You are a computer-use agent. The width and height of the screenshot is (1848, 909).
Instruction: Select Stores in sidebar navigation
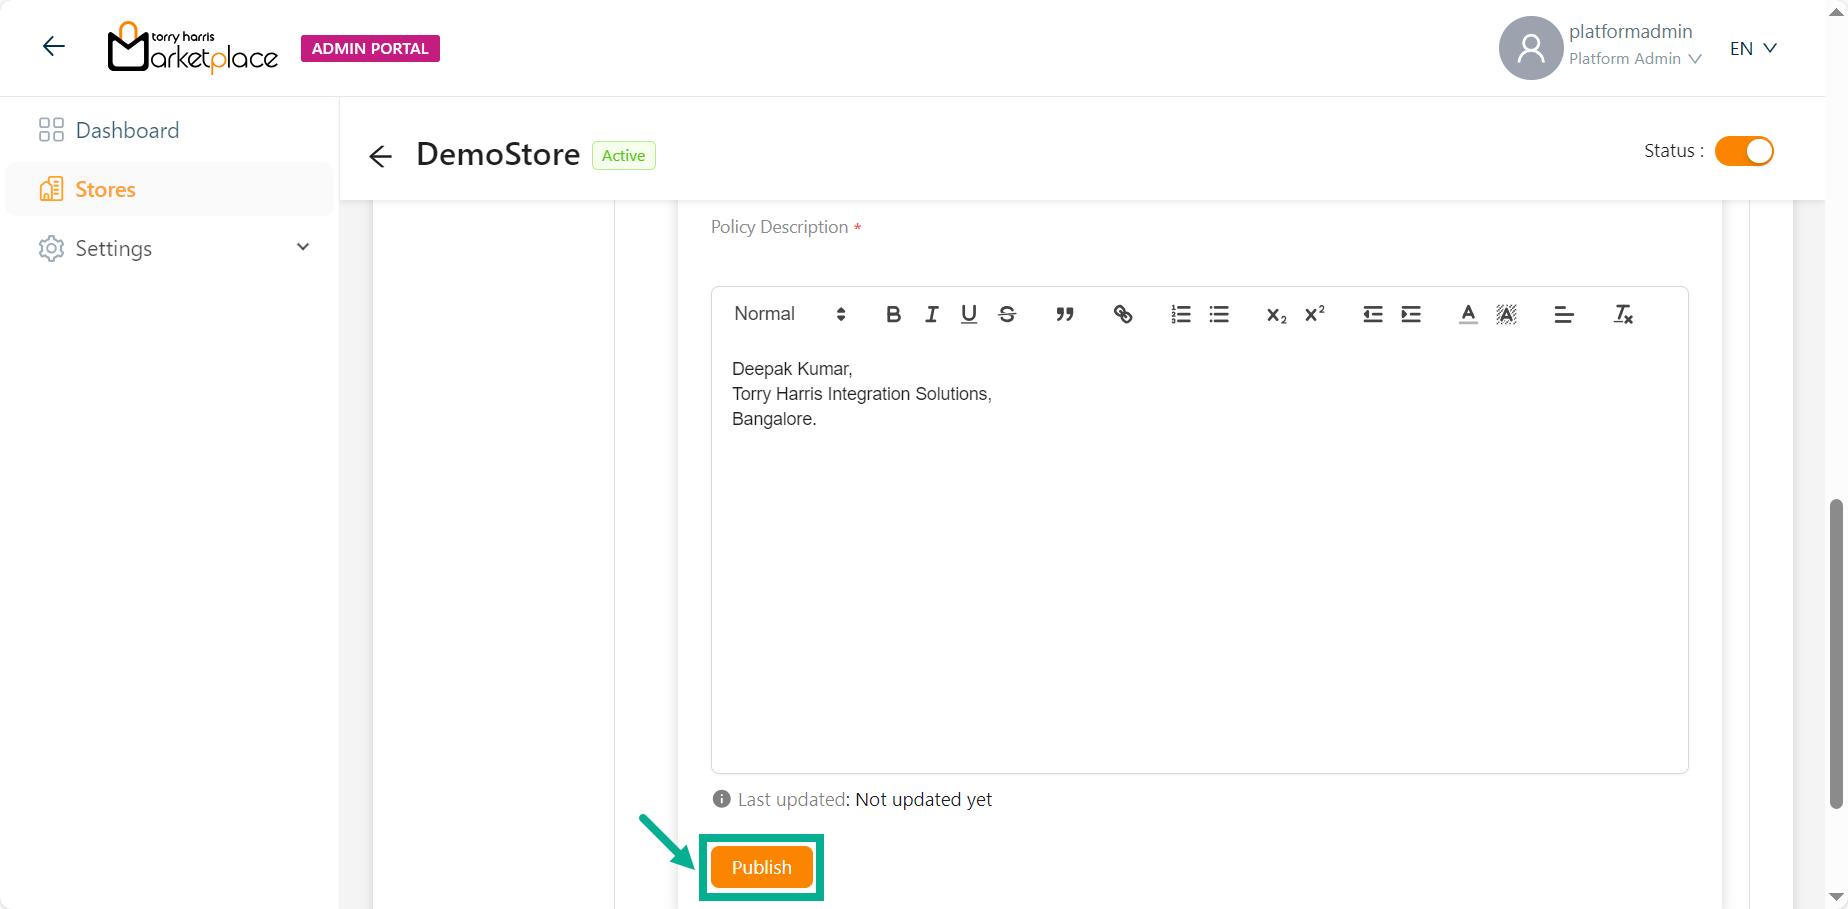tap(105, 190)
